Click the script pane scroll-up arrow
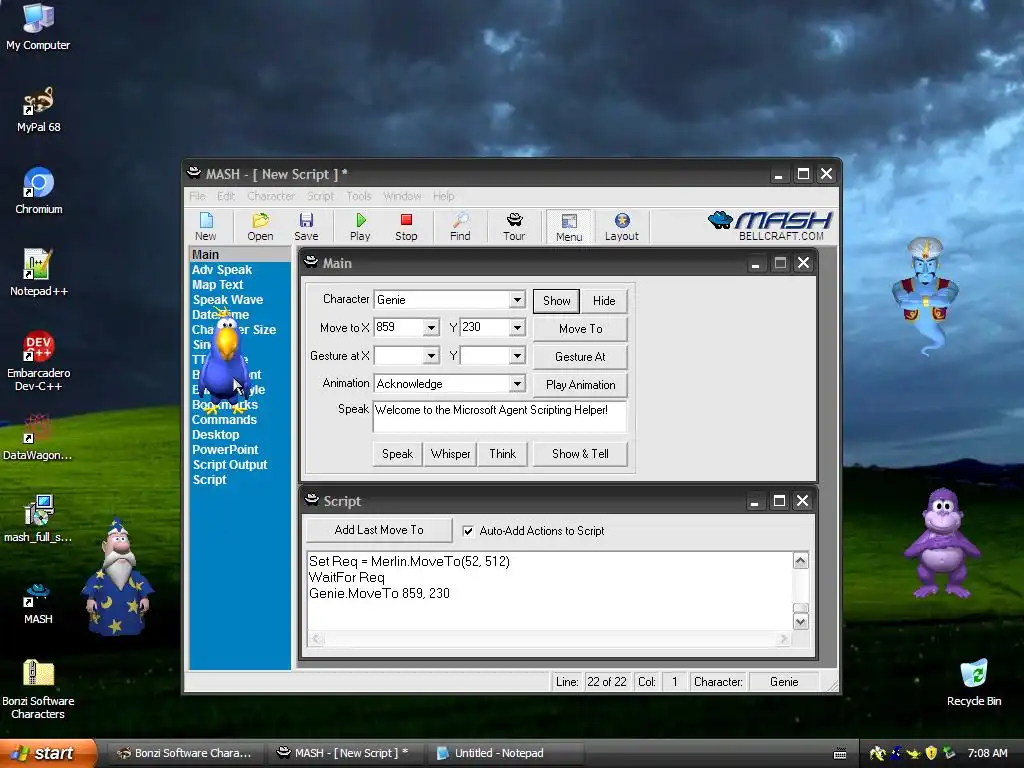 point(801,560)
